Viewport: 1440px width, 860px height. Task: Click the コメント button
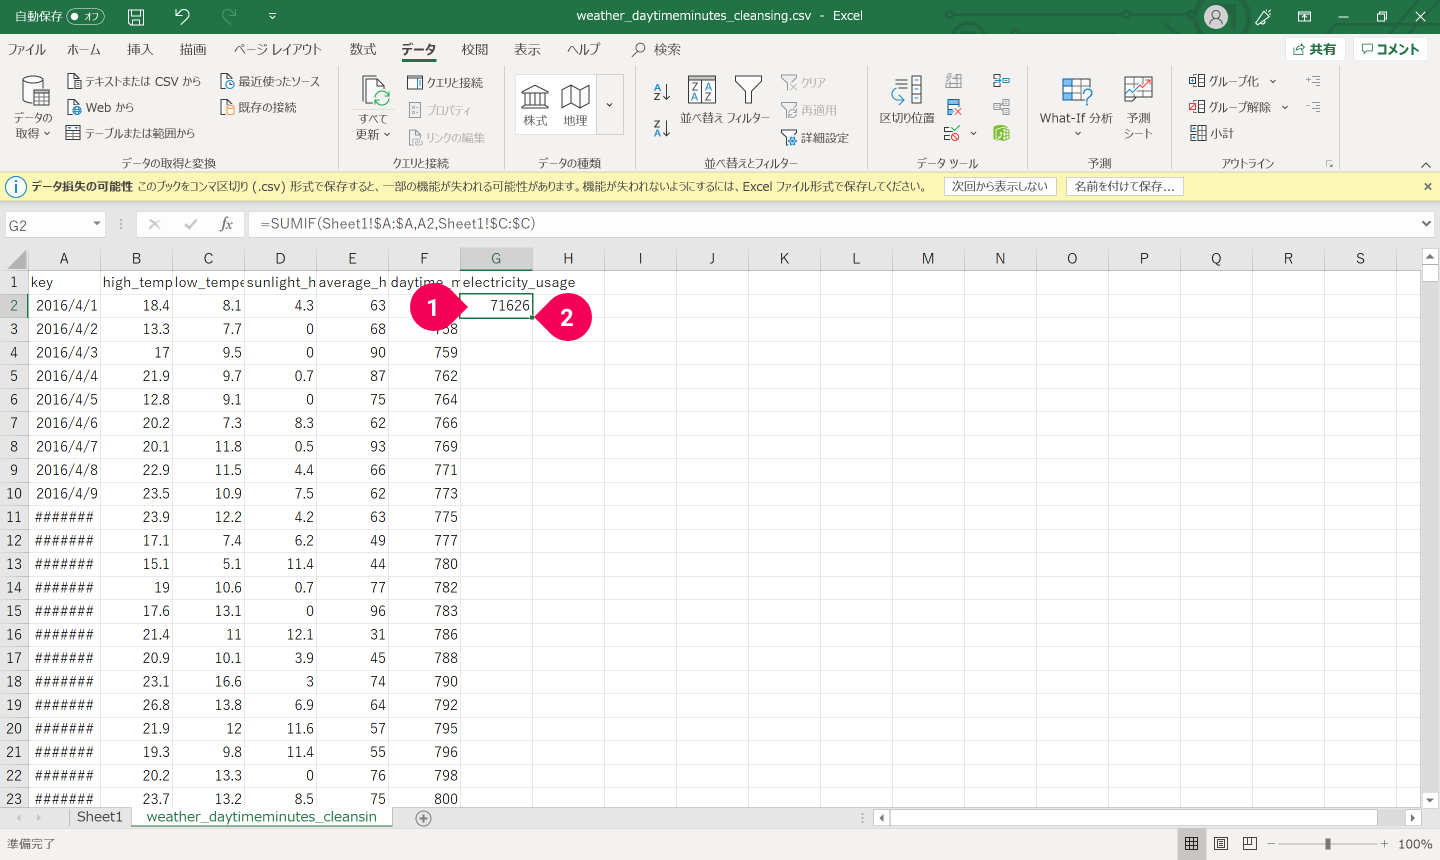pyautogui.click(x=1390, y=49)
